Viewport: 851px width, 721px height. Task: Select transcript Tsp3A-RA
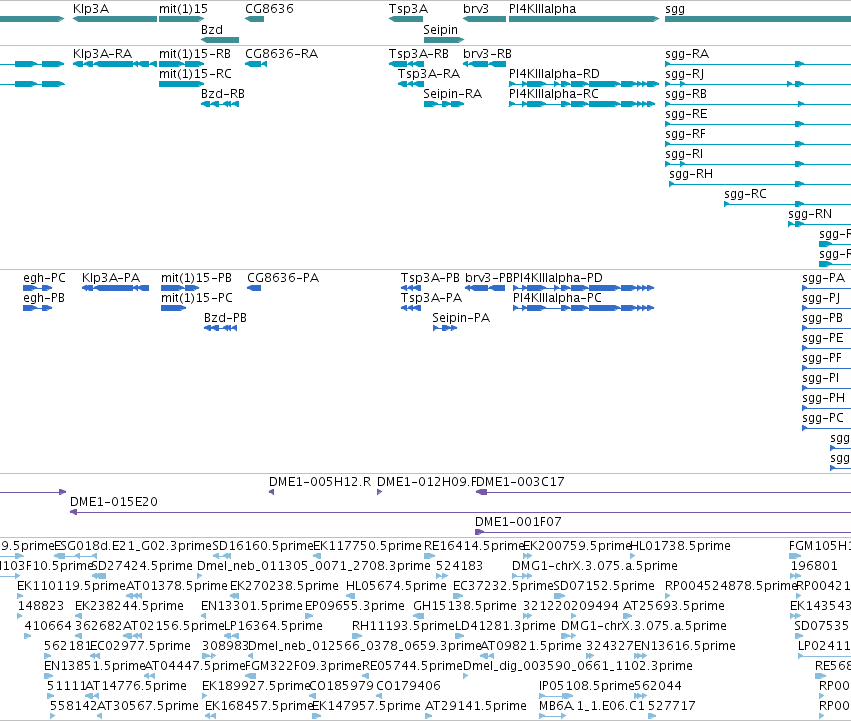click(x=411, y=84)
